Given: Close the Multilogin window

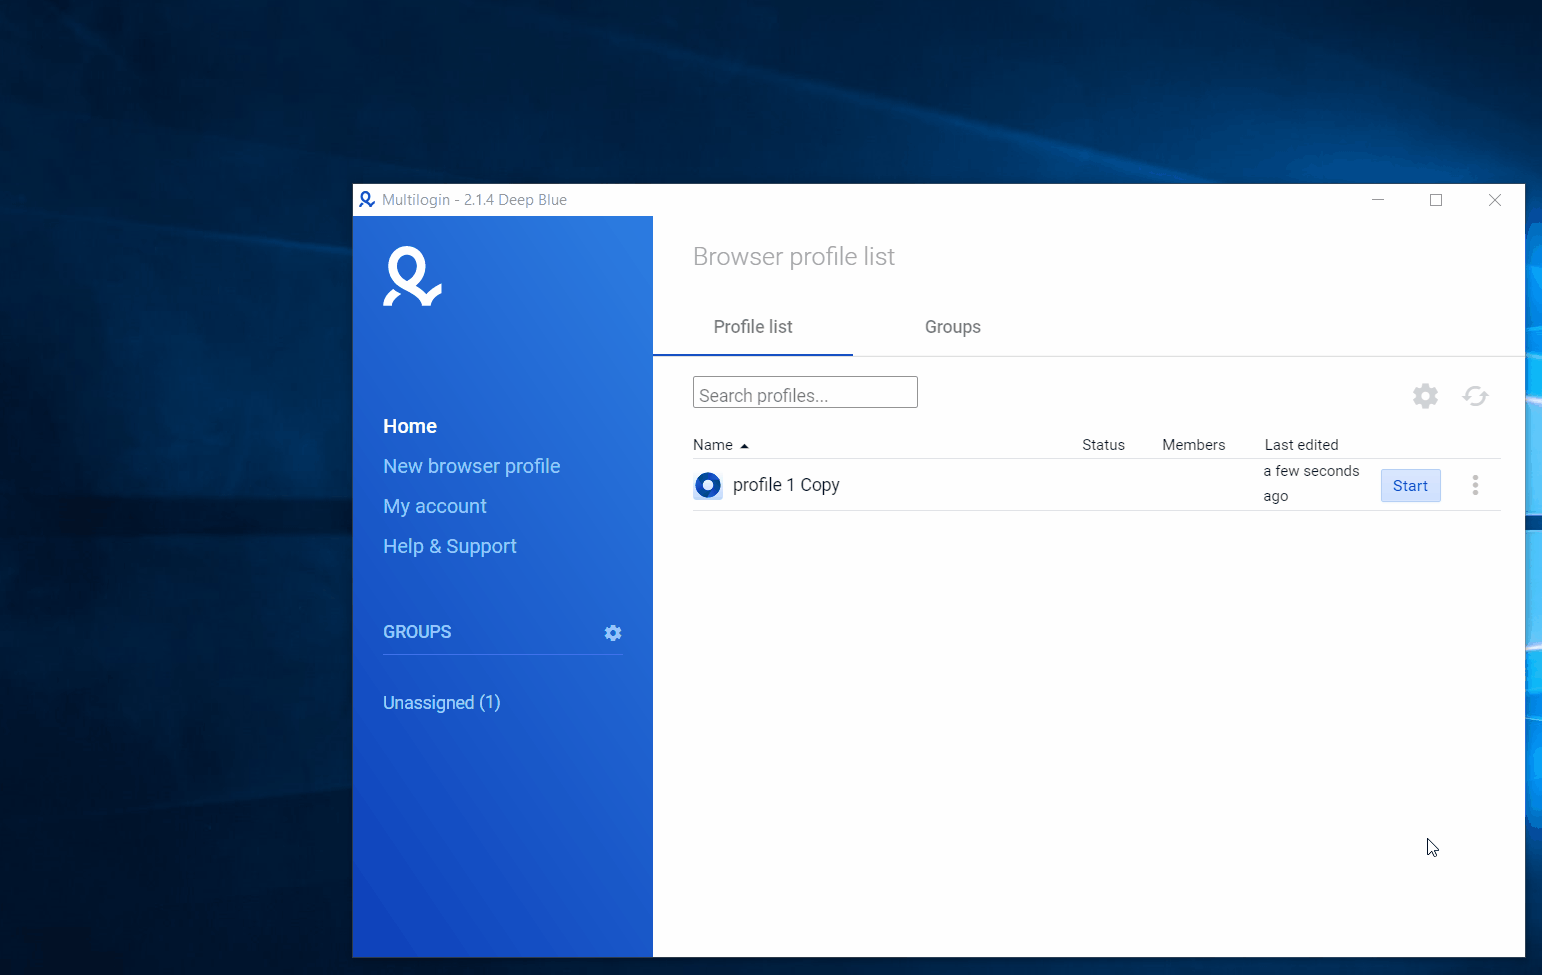Looking at the screenshot, I should click(x=1495, y=200).
